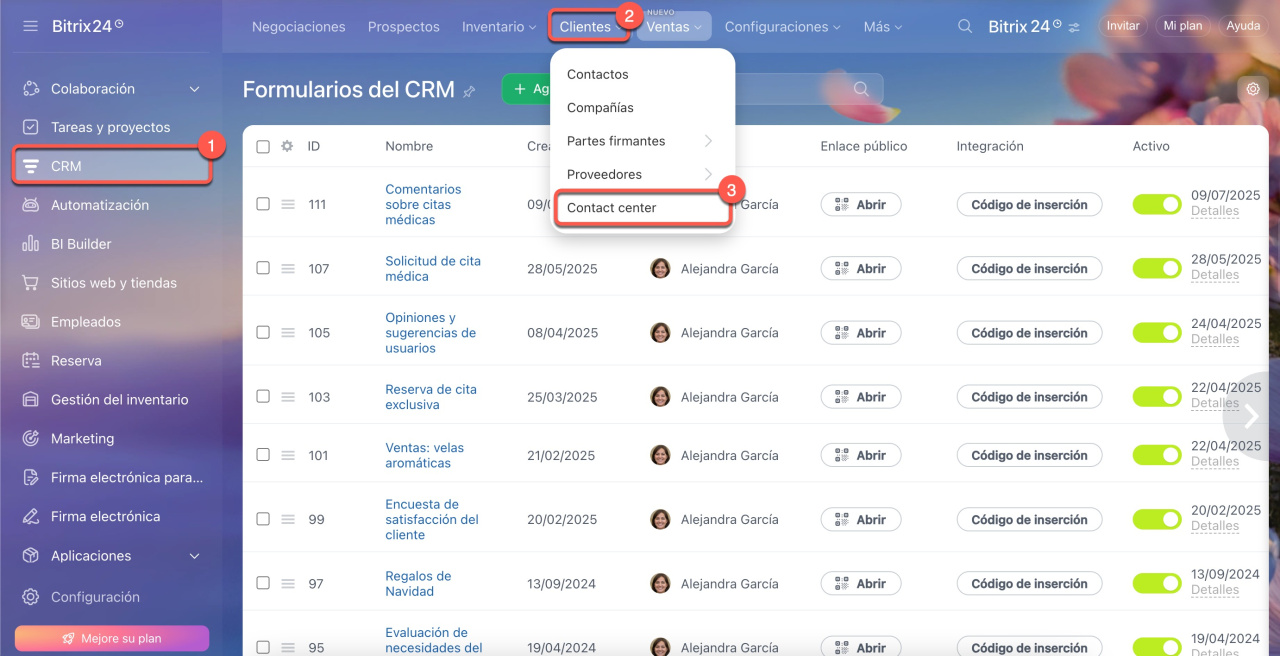The width and height of the screenshot is (1280, 656).
Task: Click the account switch icon beside Bitrix24 logo
Action: 1074,27
